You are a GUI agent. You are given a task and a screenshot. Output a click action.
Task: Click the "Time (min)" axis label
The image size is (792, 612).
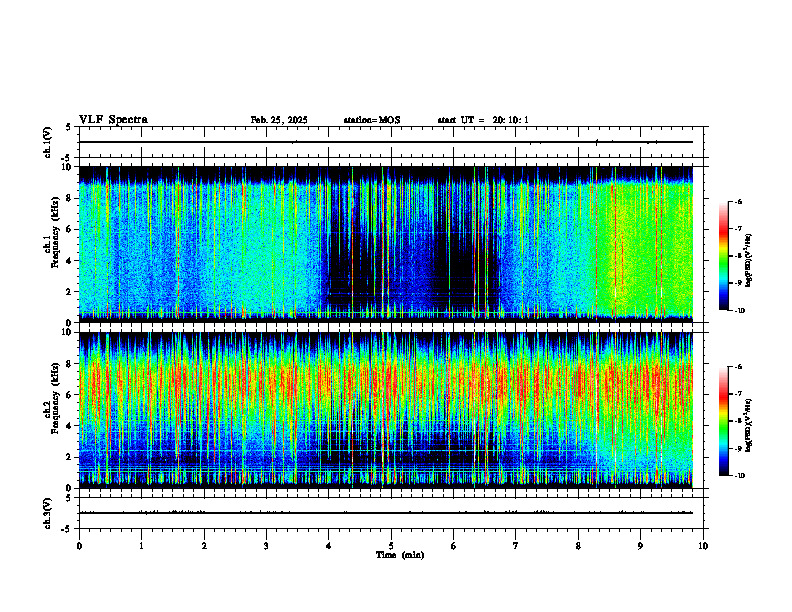(x=400, y=555)
